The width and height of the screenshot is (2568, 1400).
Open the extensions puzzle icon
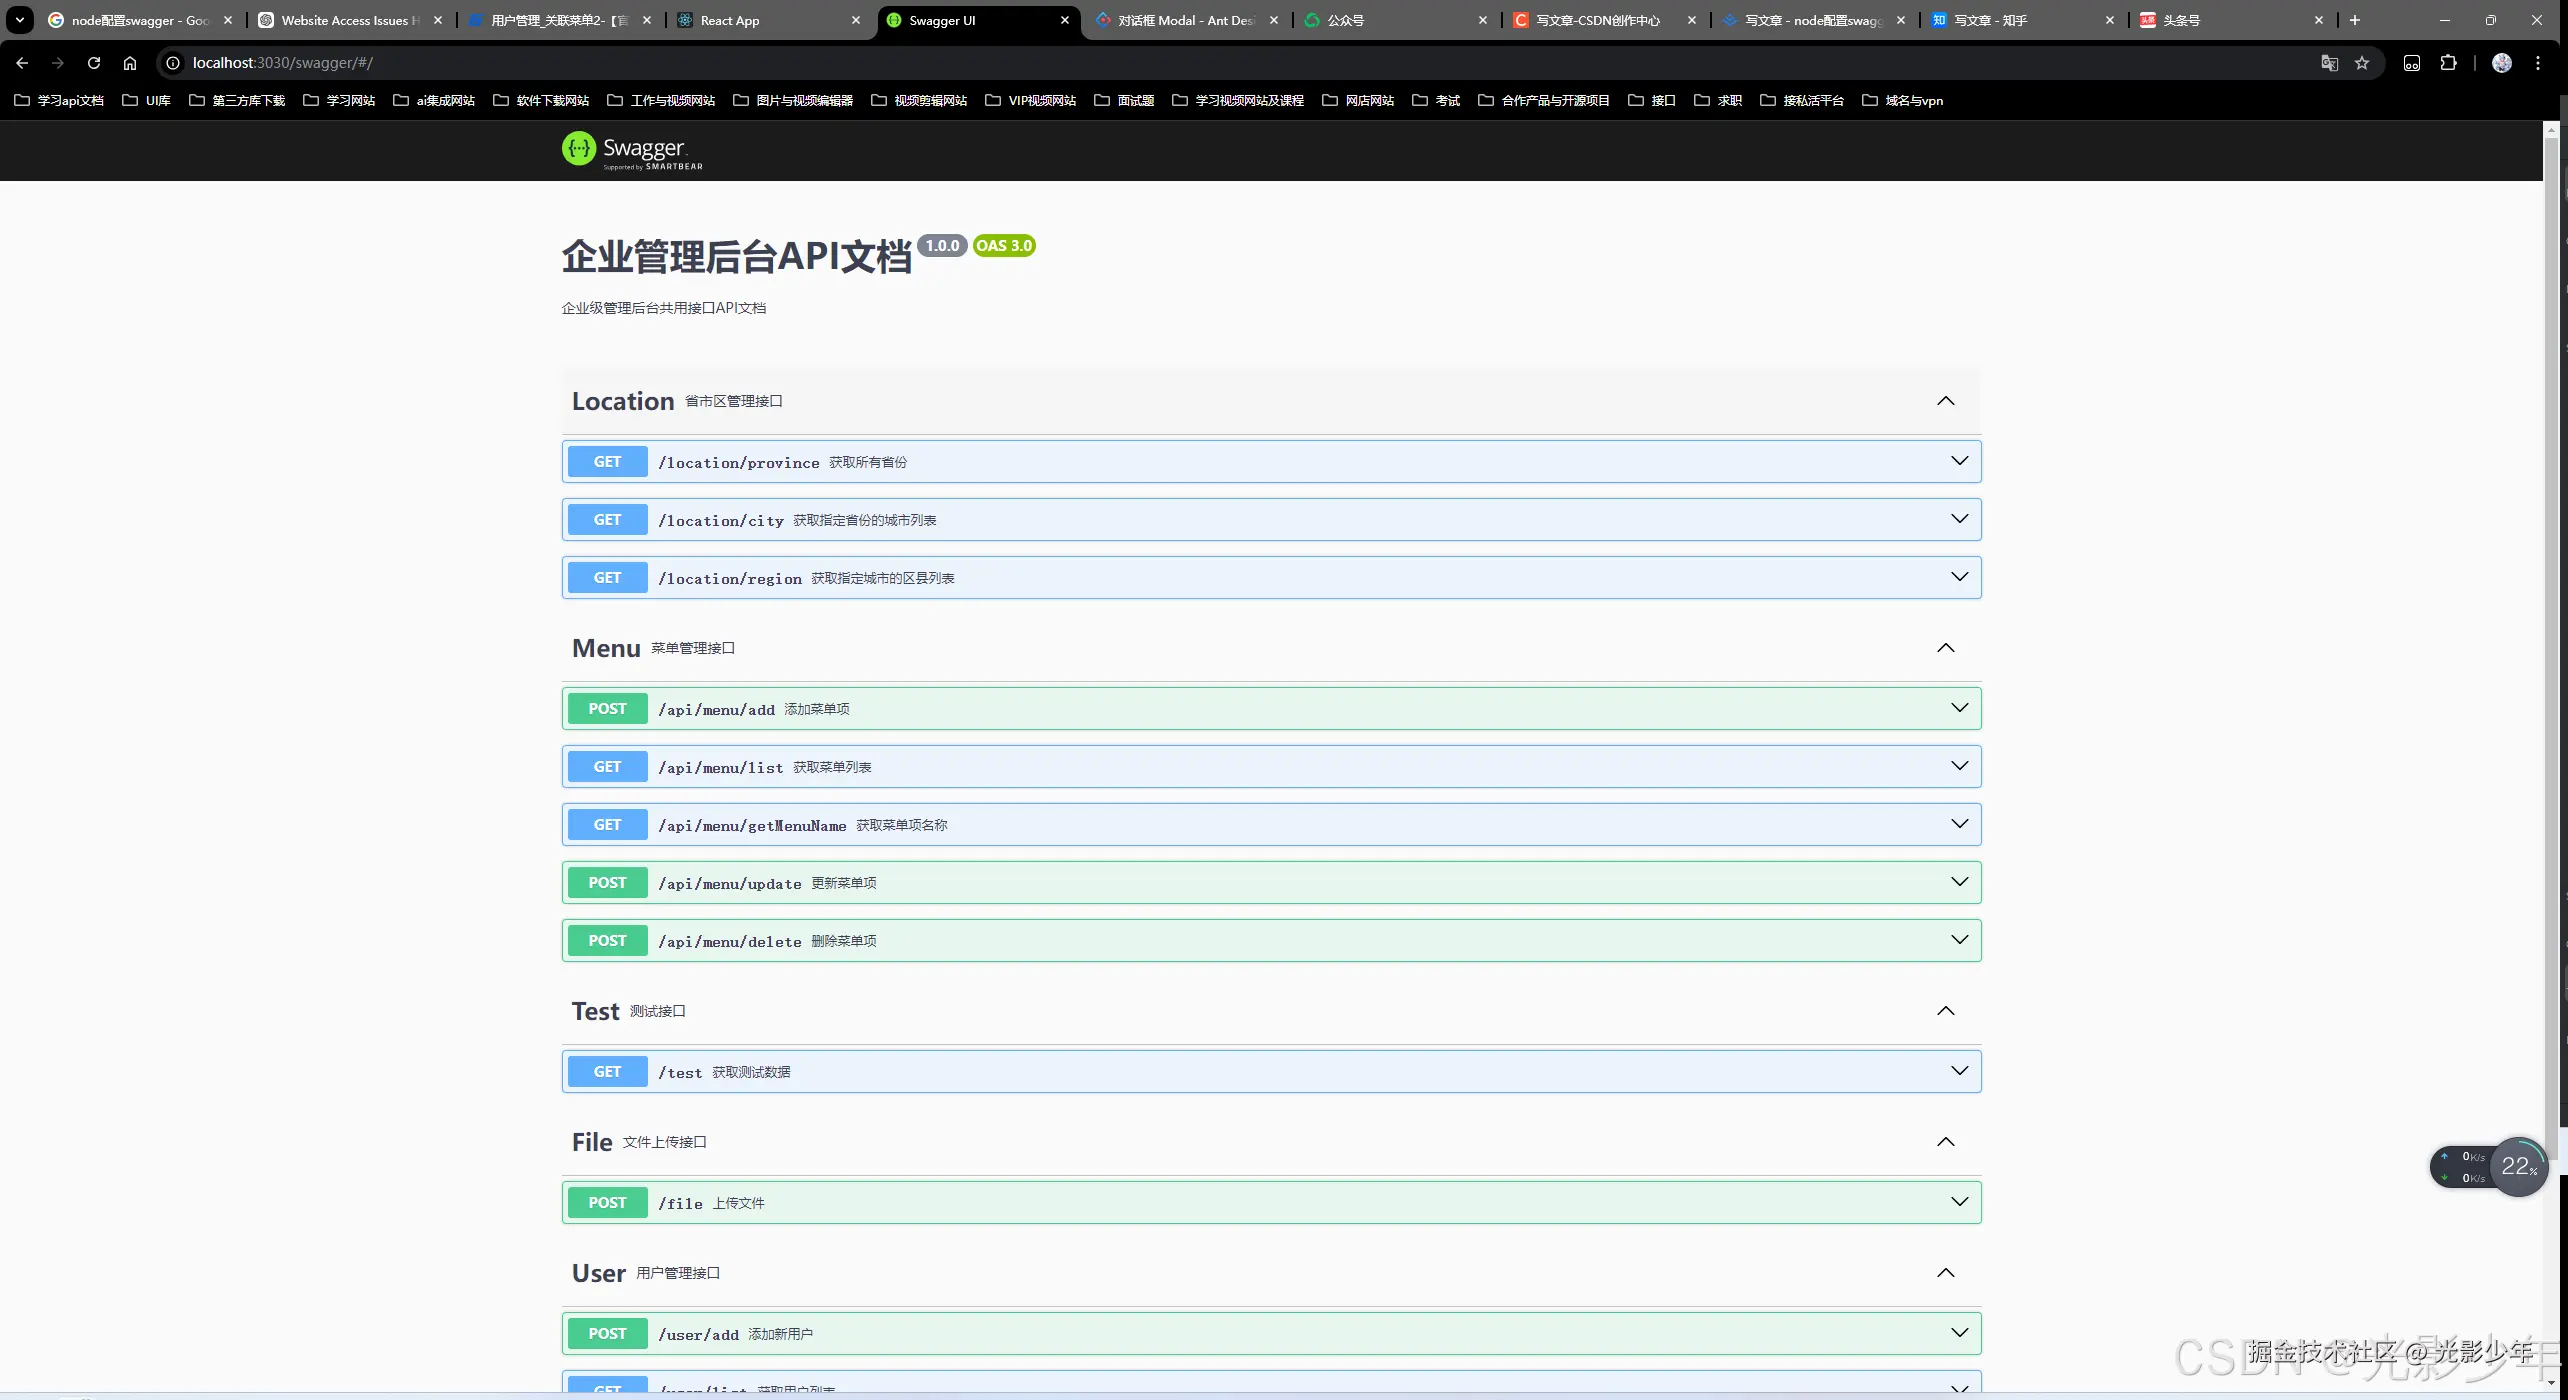coord(2448,63)
